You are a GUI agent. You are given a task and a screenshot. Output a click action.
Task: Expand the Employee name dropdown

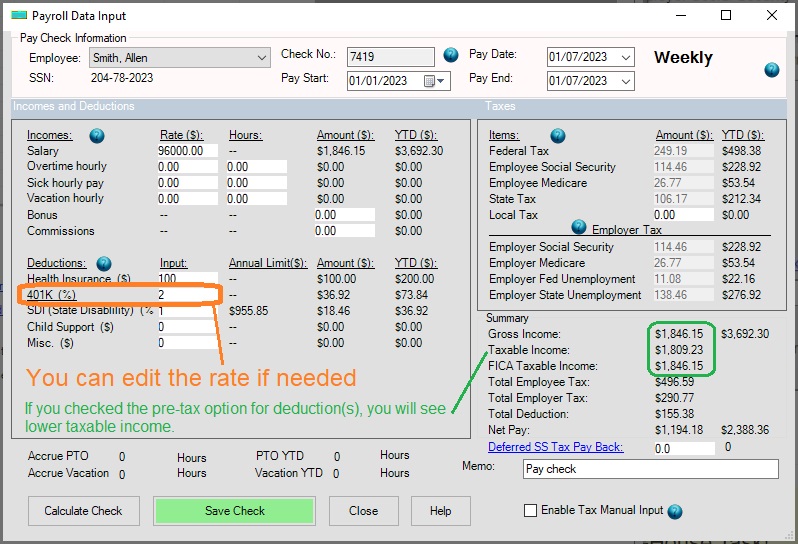(x=262, y=58)
